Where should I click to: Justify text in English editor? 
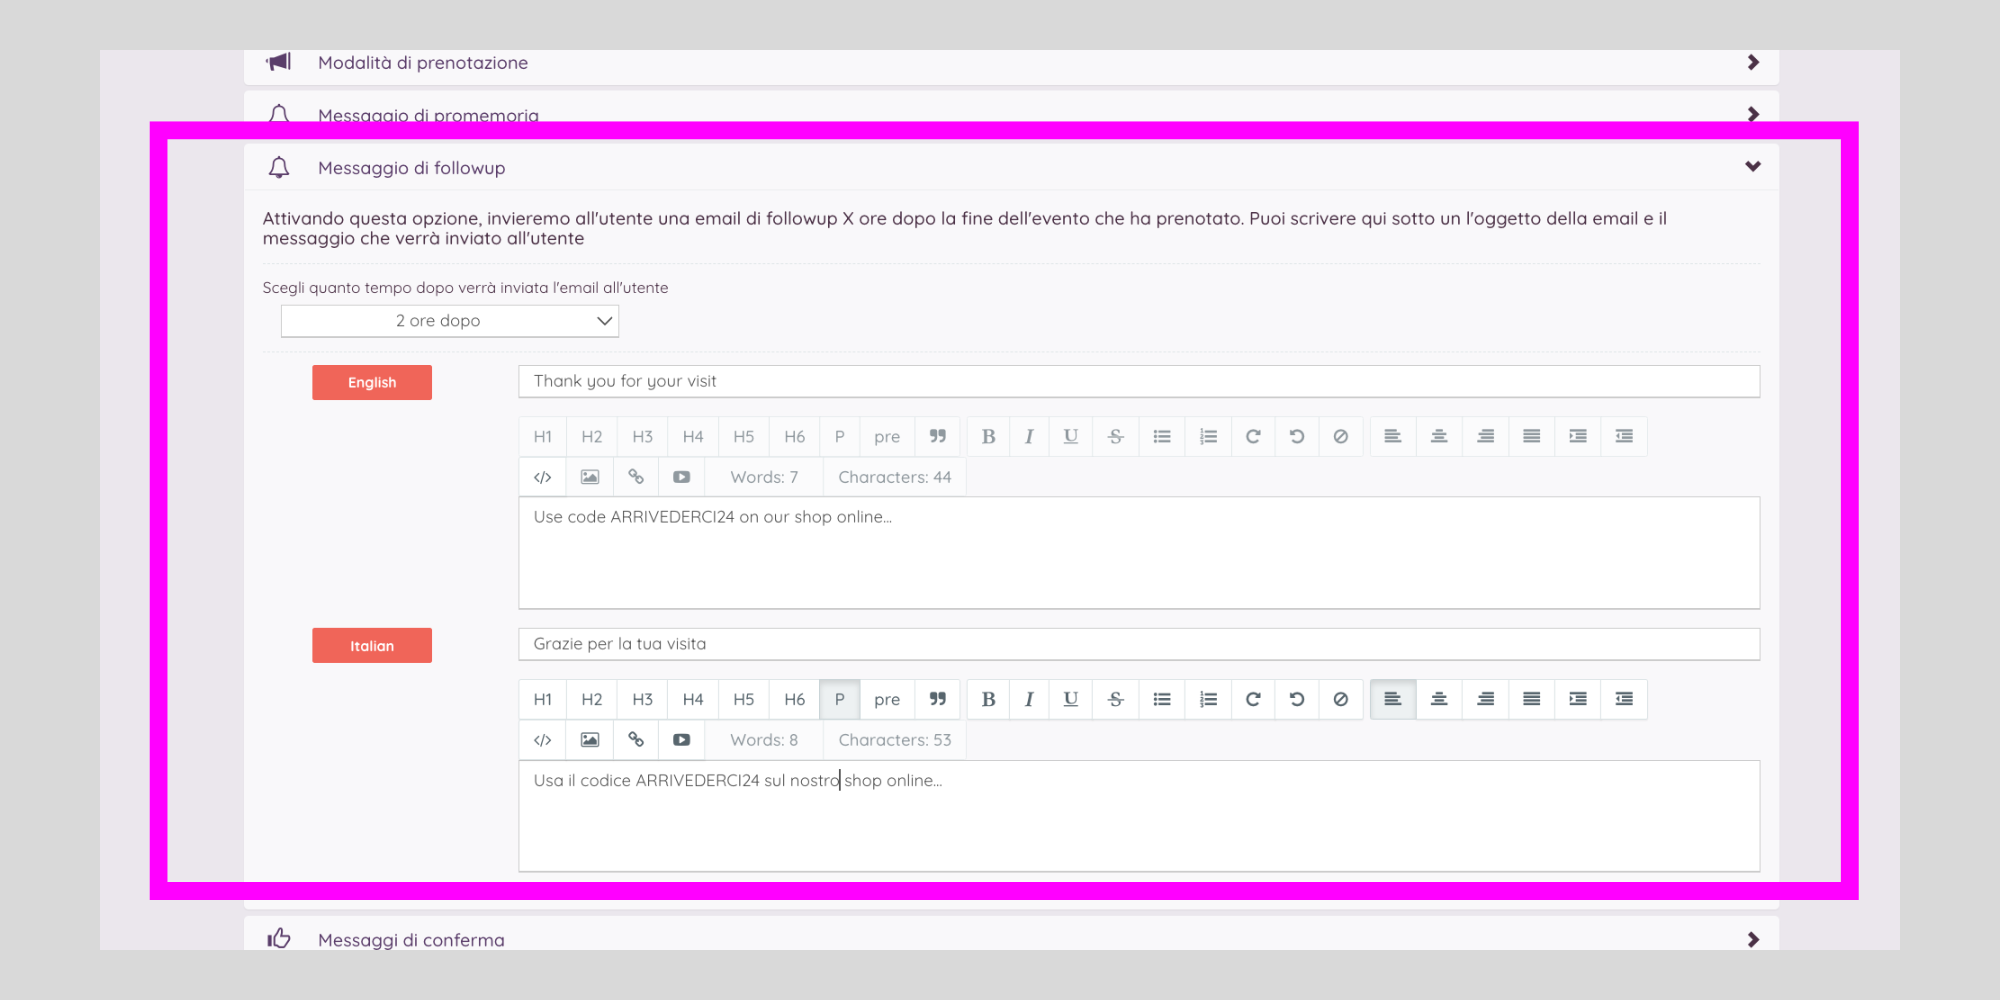[1532, 436]
